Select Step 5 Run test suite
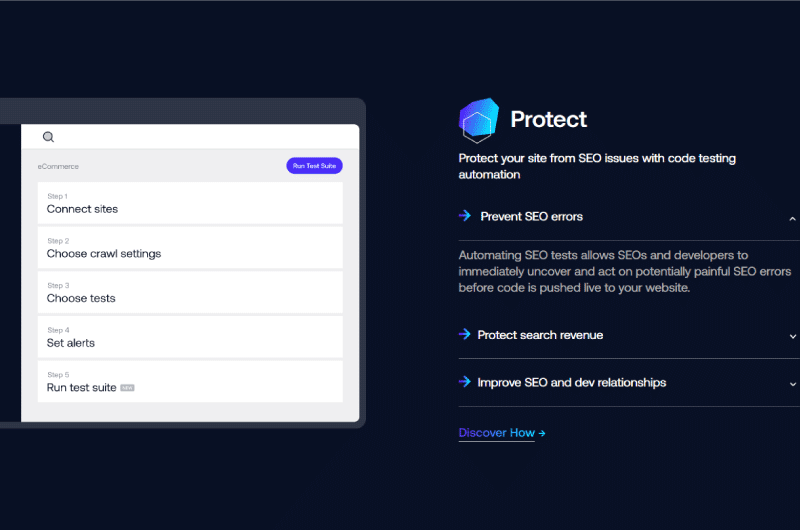 coord(190,382)
